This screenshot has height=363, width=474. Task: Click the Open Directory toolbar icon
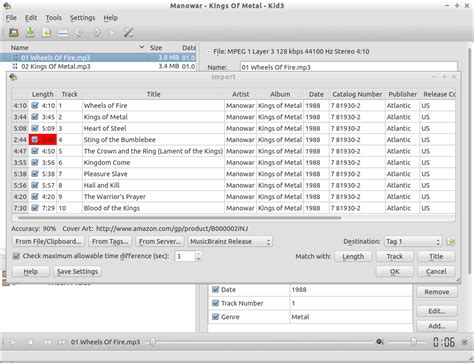click(14, 33)
